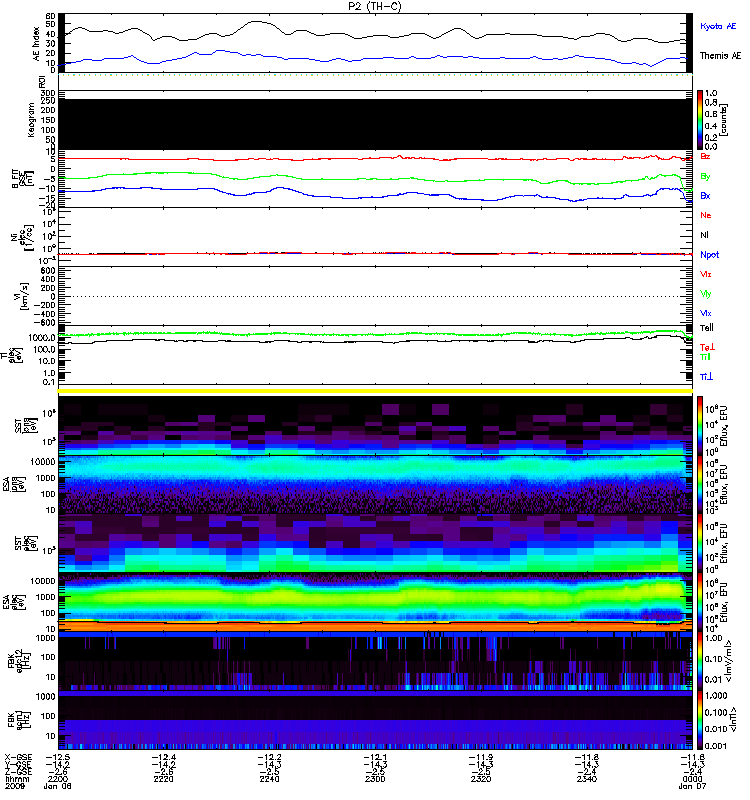Screen dimensions: 750x800
Task: Click the X-GSE value -12.1
Action: tap(375, 757)
